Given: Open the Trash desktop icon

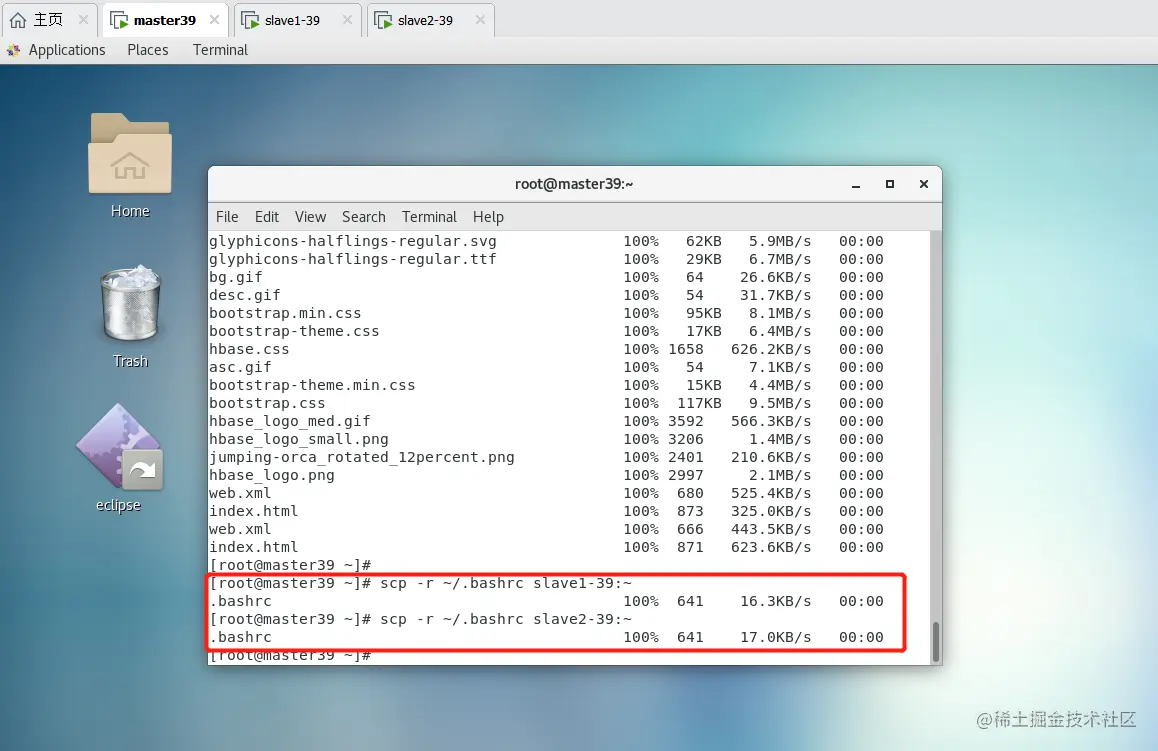Looking at the screenshot, I should pos(130,316).
